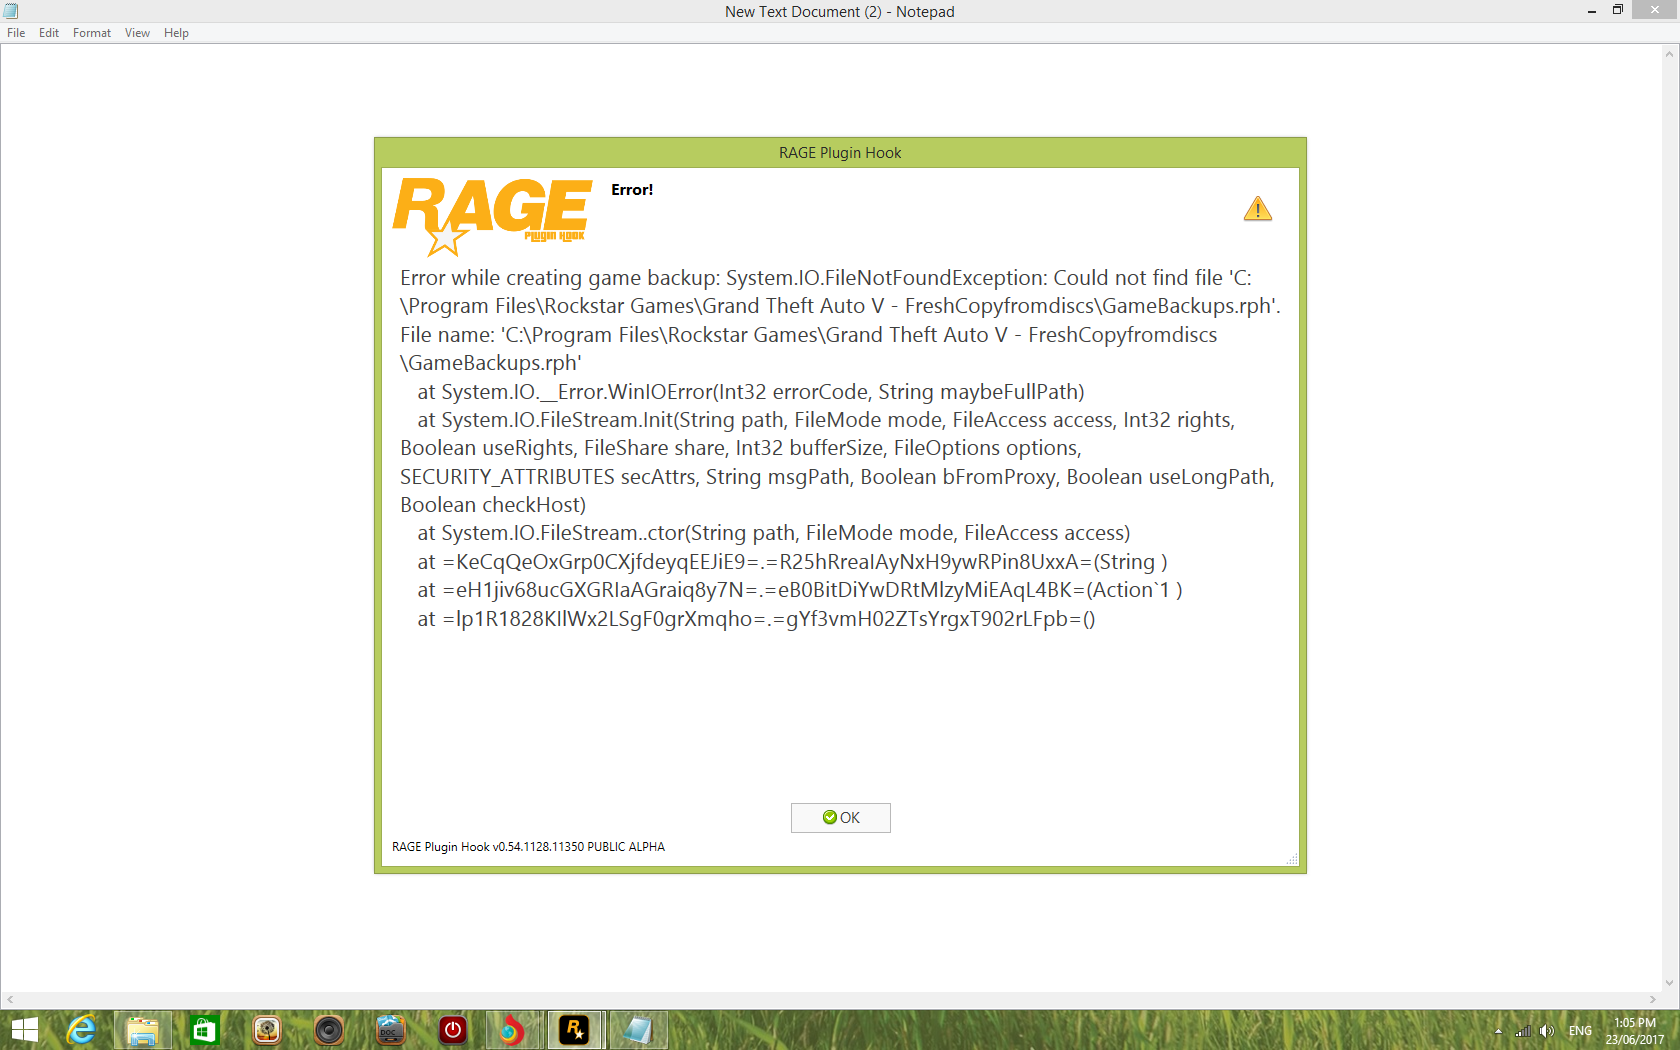Click the RAGE Plugin Hook dialog title
The width and height of the screenshot is (1680, 1050).
click(x=840, y=153)
